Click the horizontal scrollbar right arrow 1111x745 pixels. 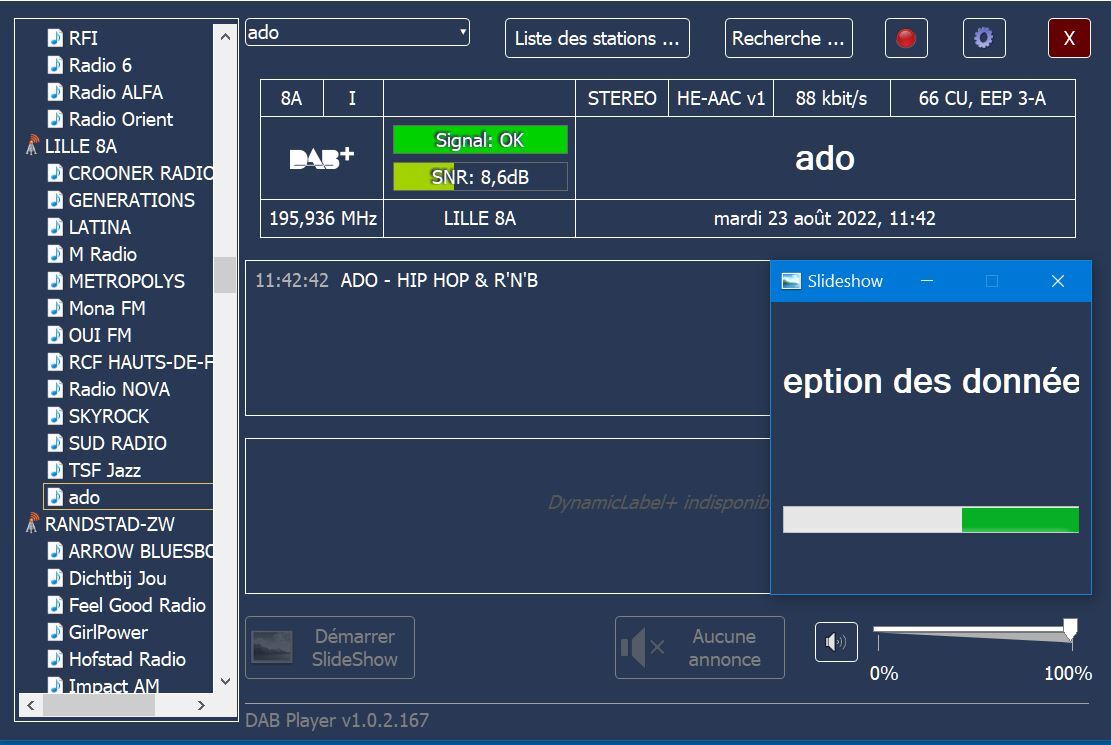[x=201, y=705]
